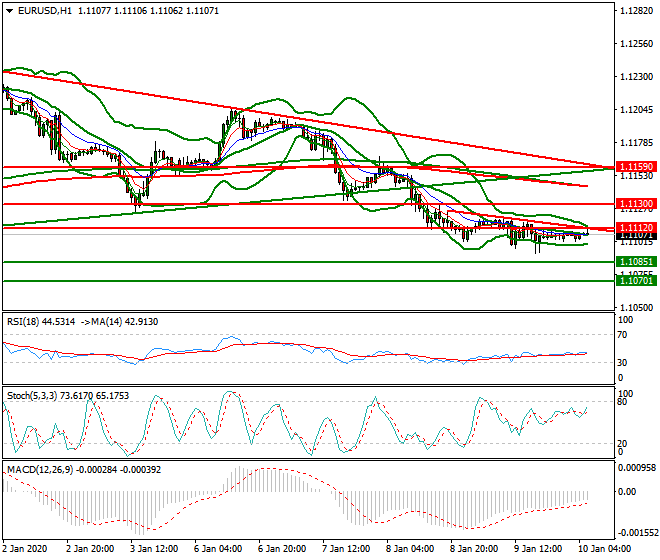Select the Stochastic 20 level scale label
Screen dimensions: 660x560
622,444
